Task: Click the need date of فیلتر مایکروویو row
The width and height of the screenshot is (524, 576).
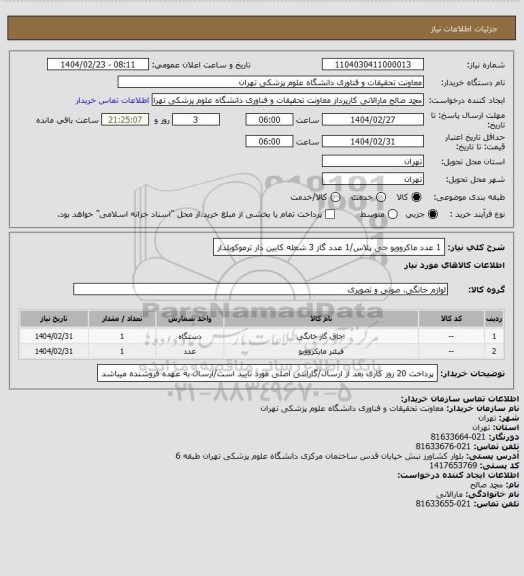Action: click(54, 352)
